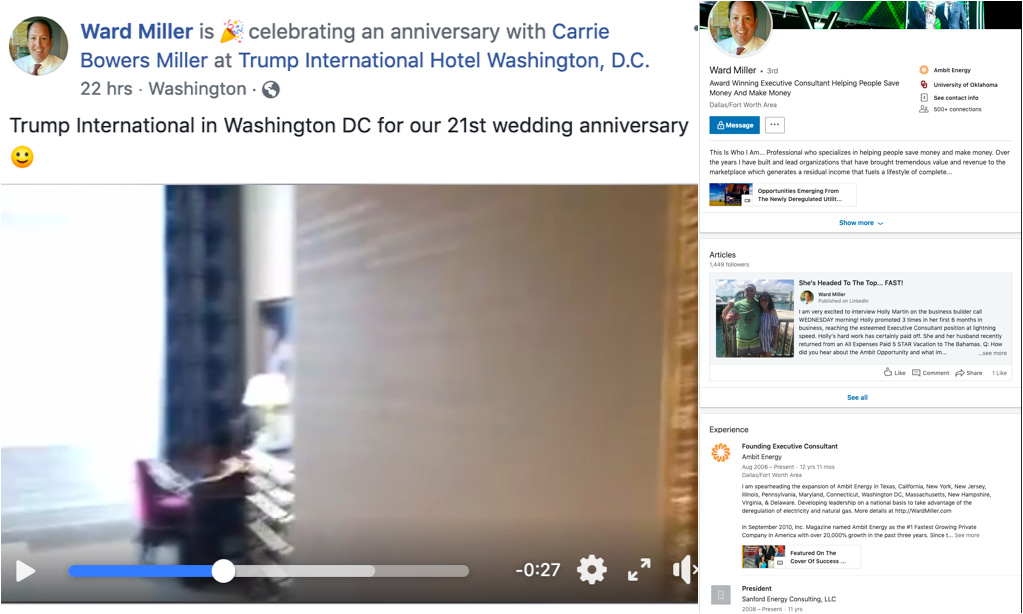This screenshot has width=1023, height=614.
Task: Open the three-dots more options button
Action: [x=774, y=125]
